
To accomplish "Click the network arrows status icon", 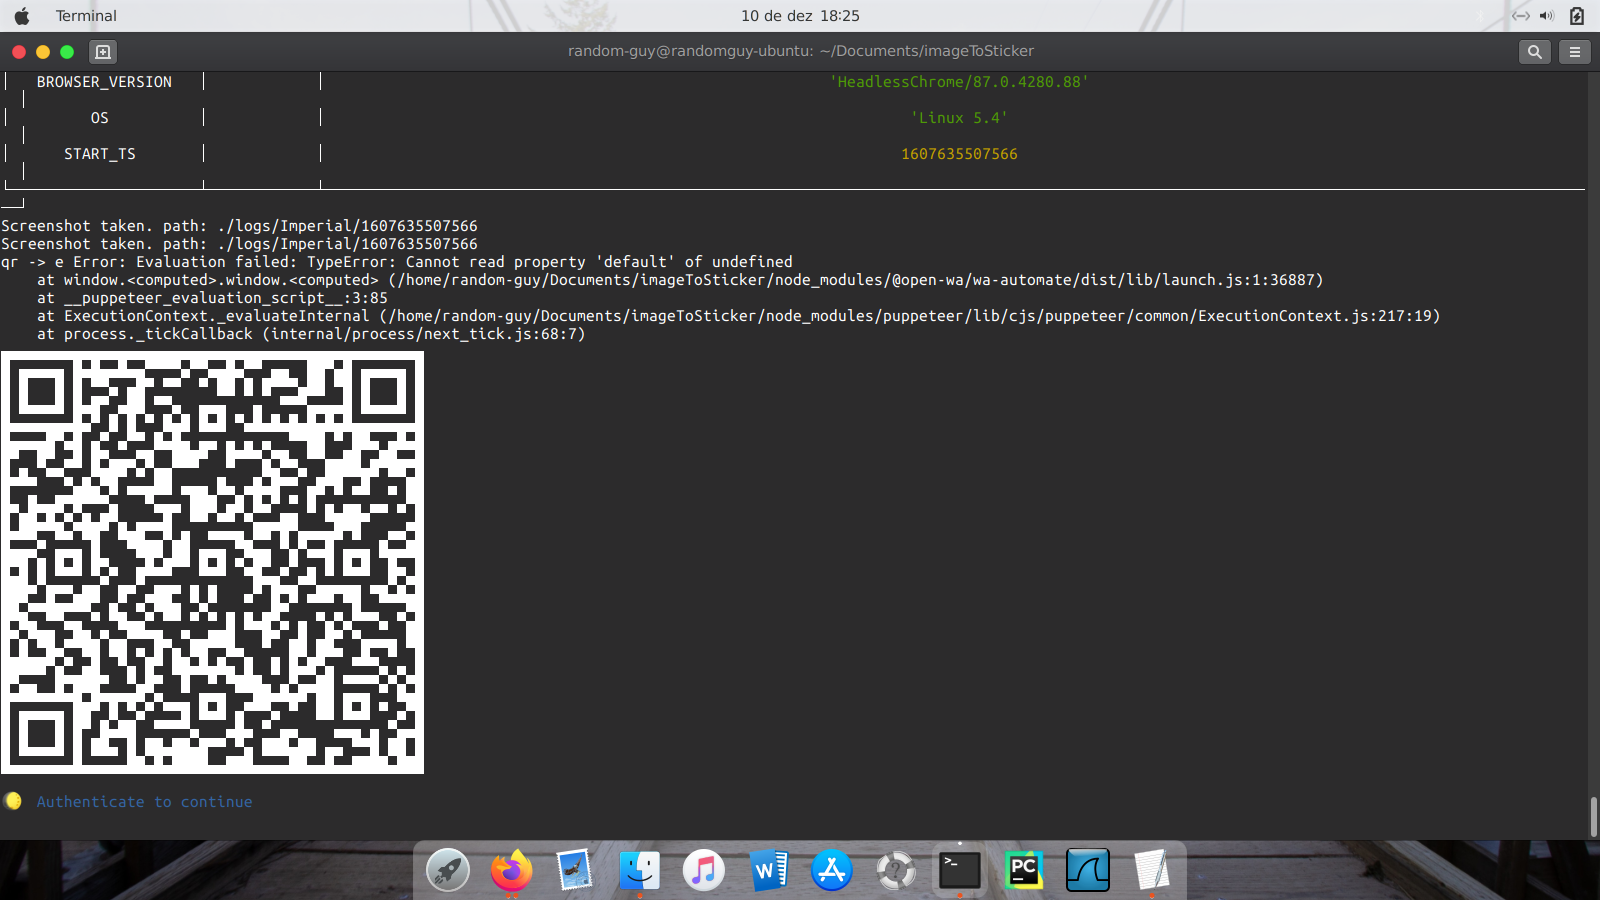I will tap(1520, 15).
